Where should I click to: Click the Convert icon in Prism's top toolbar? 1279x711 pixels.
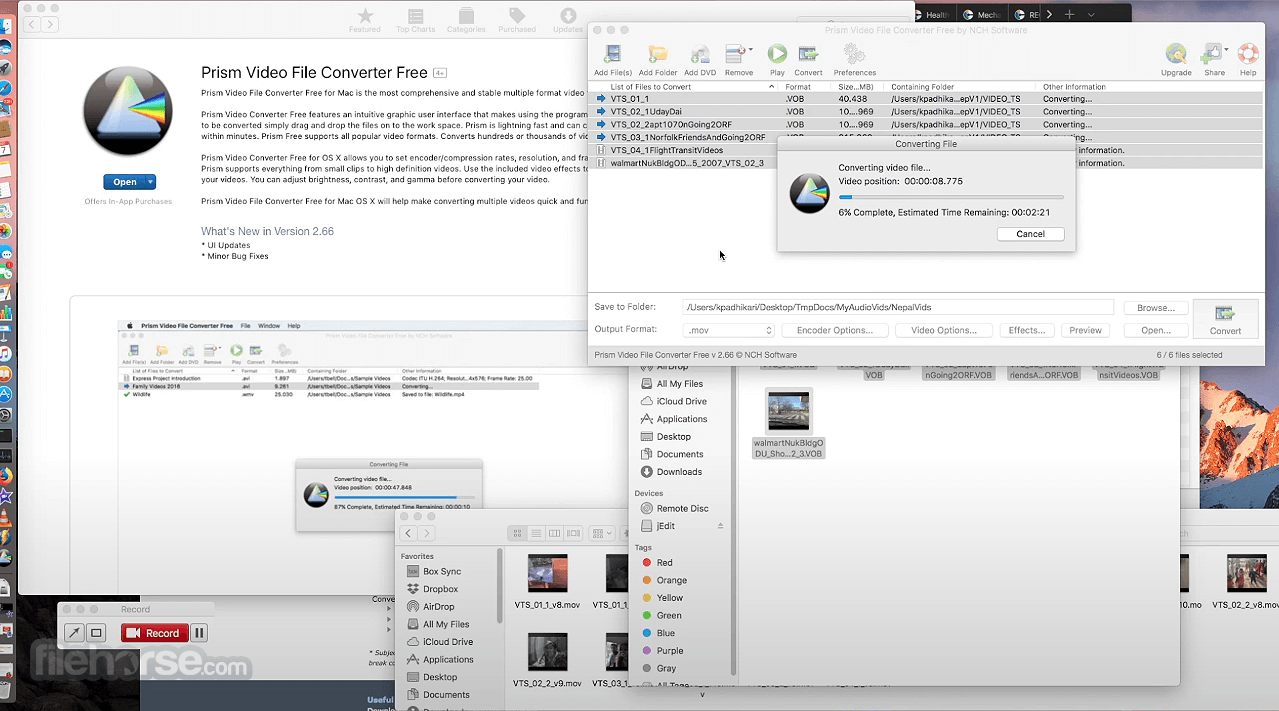click(x=808, y=54)
